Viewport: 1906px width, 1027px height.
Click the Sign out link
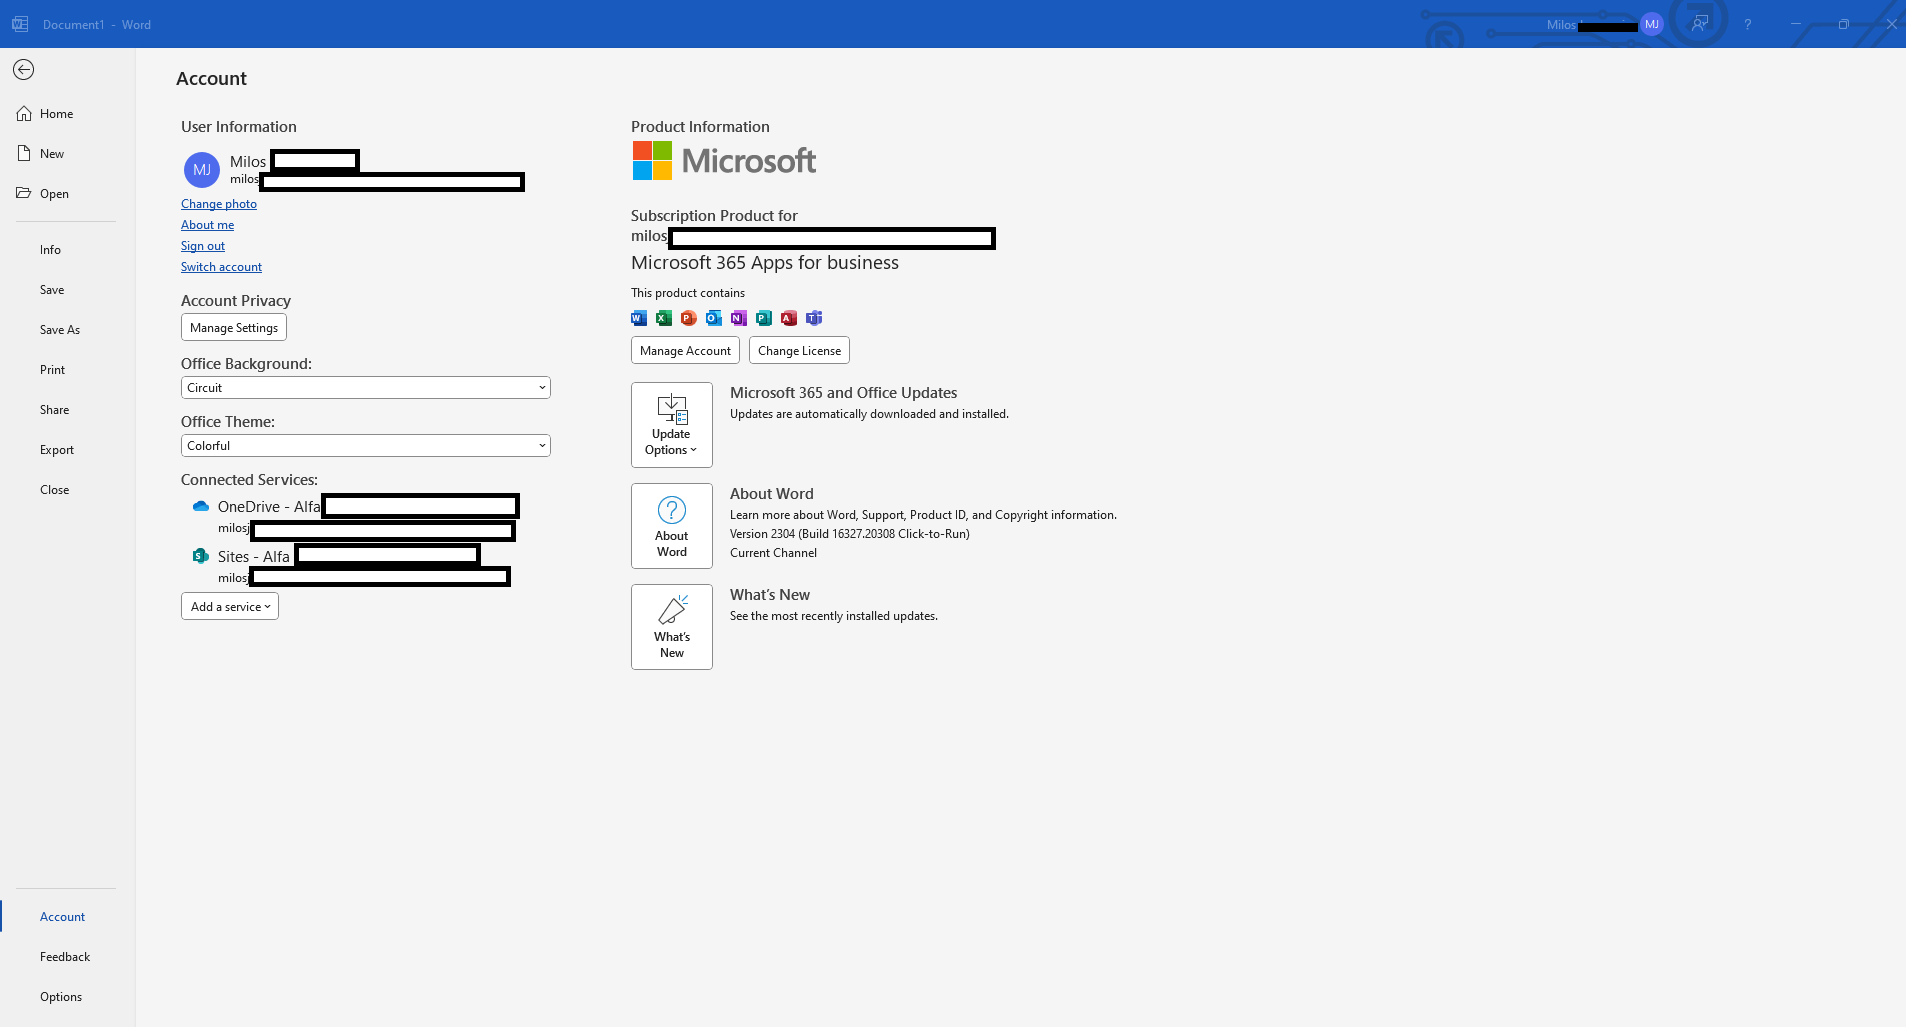203,246
